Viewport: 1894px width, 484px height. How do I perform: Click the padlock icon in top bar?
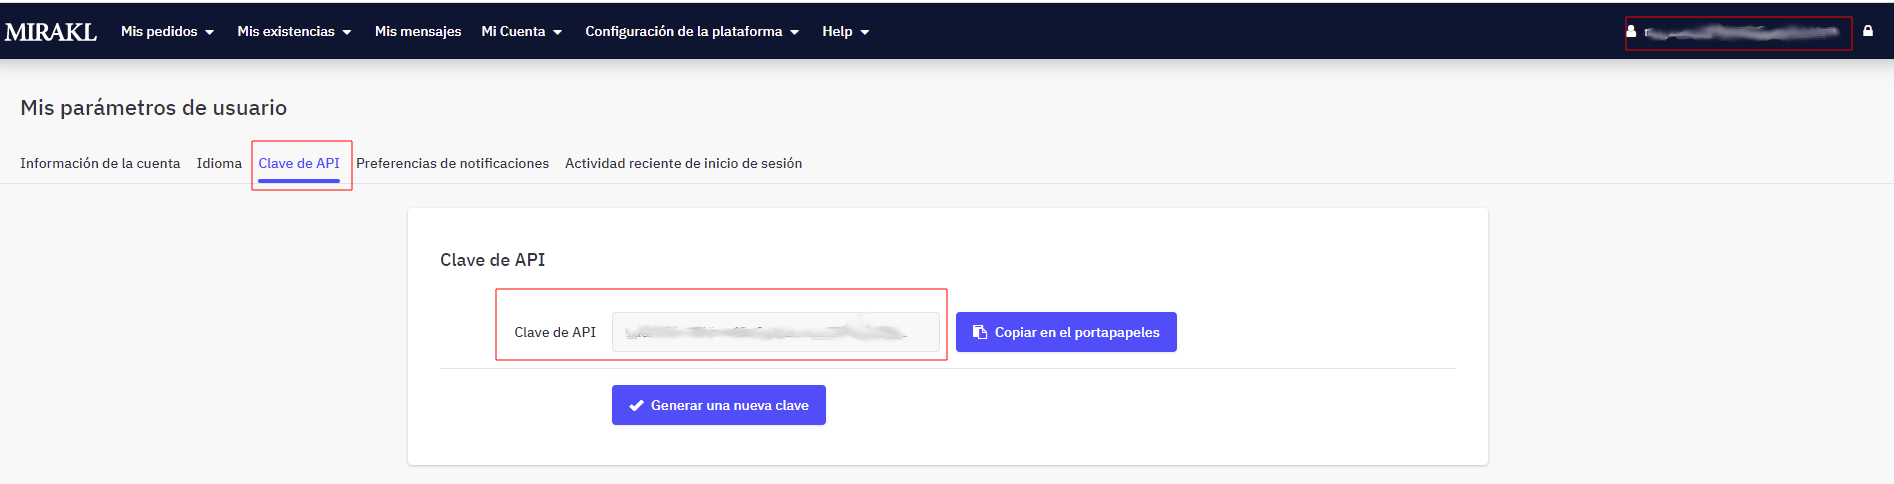click(x=1868, y=31)
